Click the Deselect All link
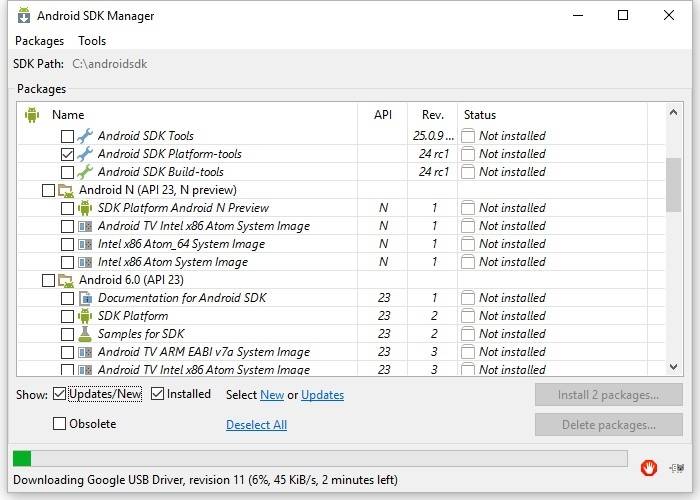Screen dimensions: 700x500 pyautogui.click(x=256, y=425)
